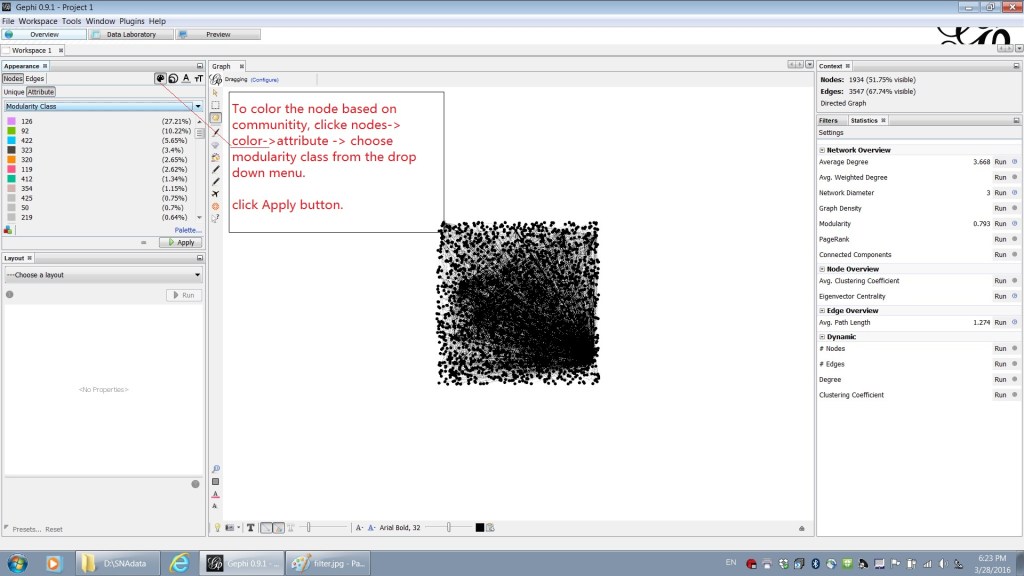Click the Apply button in Appearance
The image size is (1024, 576).
point(181,242)
